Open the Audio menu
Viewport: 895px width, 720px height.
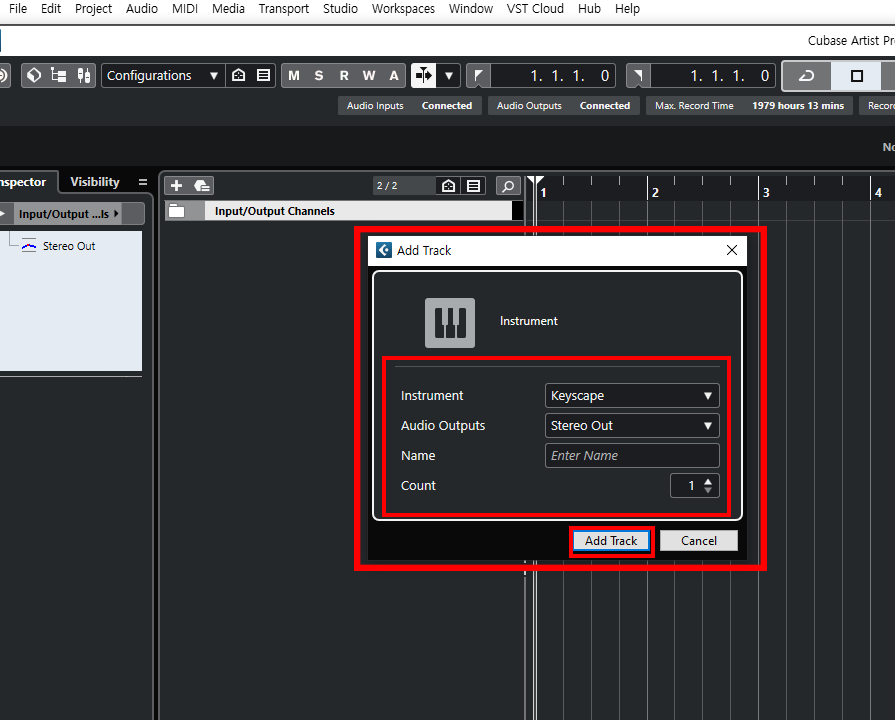[x=142, y=9]
